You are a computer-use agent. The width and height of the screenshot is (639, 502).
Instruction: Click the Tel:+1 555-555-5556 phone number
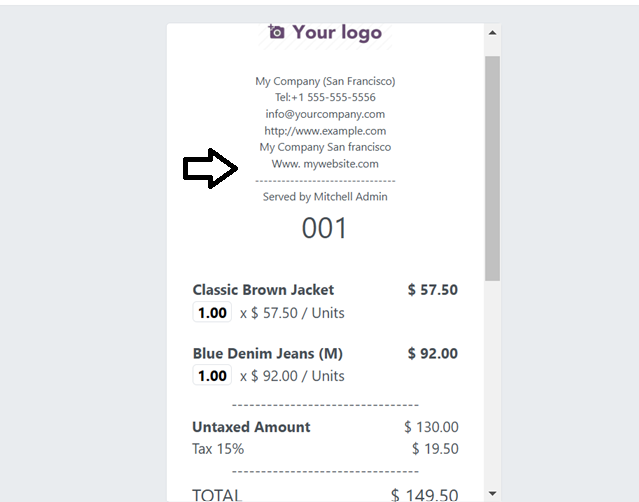pos(325,97)
